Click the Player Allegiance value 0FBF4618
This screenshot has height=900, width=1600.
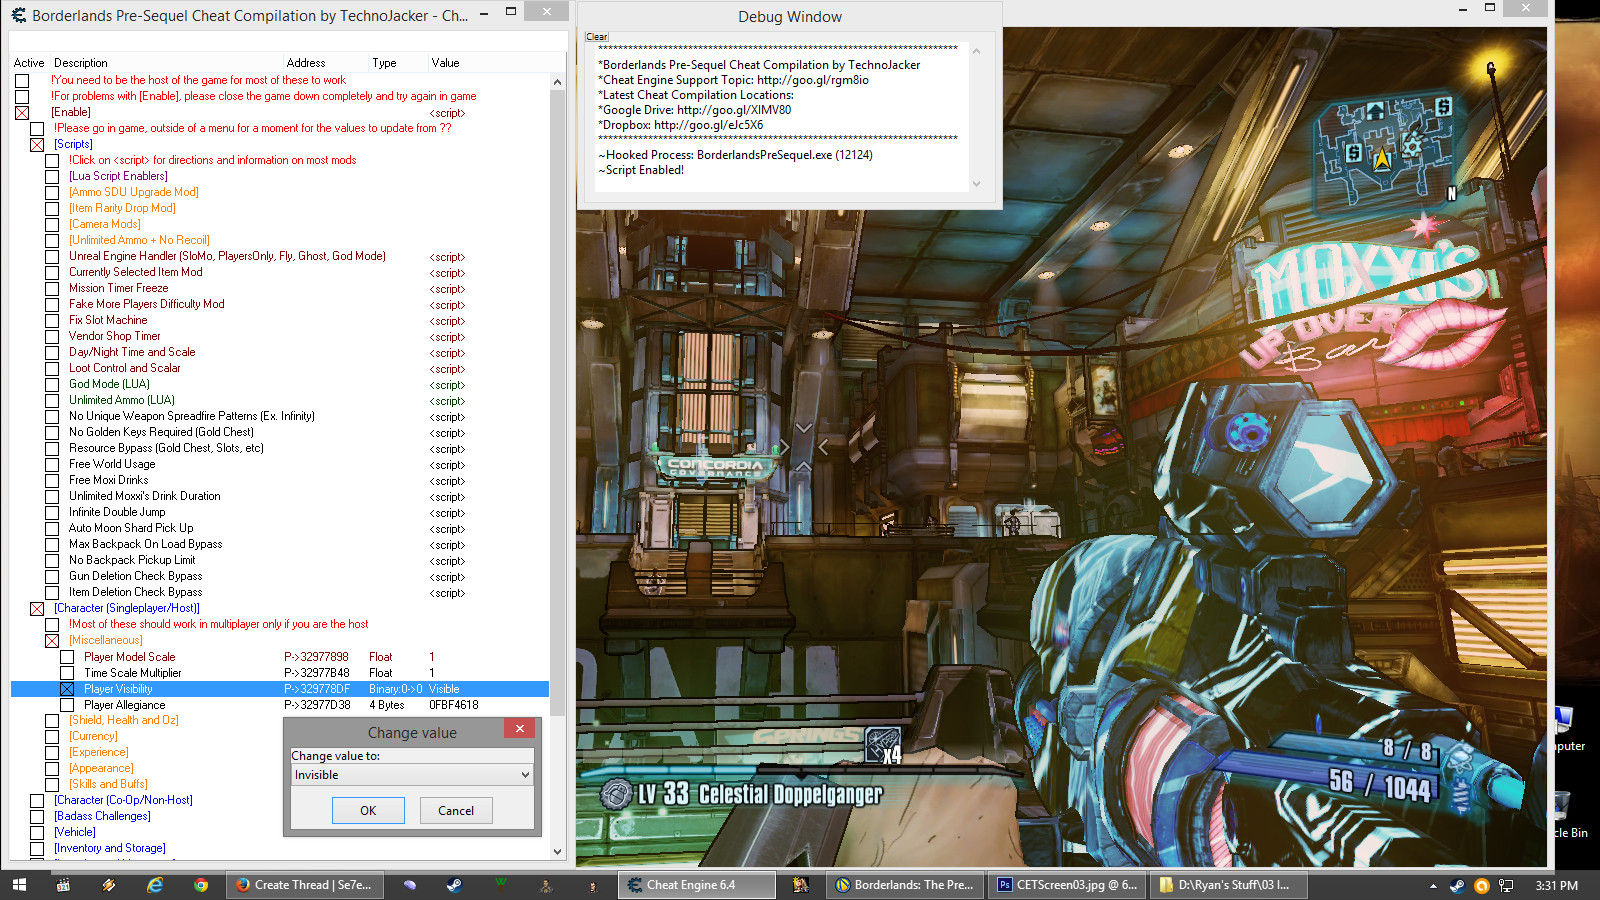[454, 705]
